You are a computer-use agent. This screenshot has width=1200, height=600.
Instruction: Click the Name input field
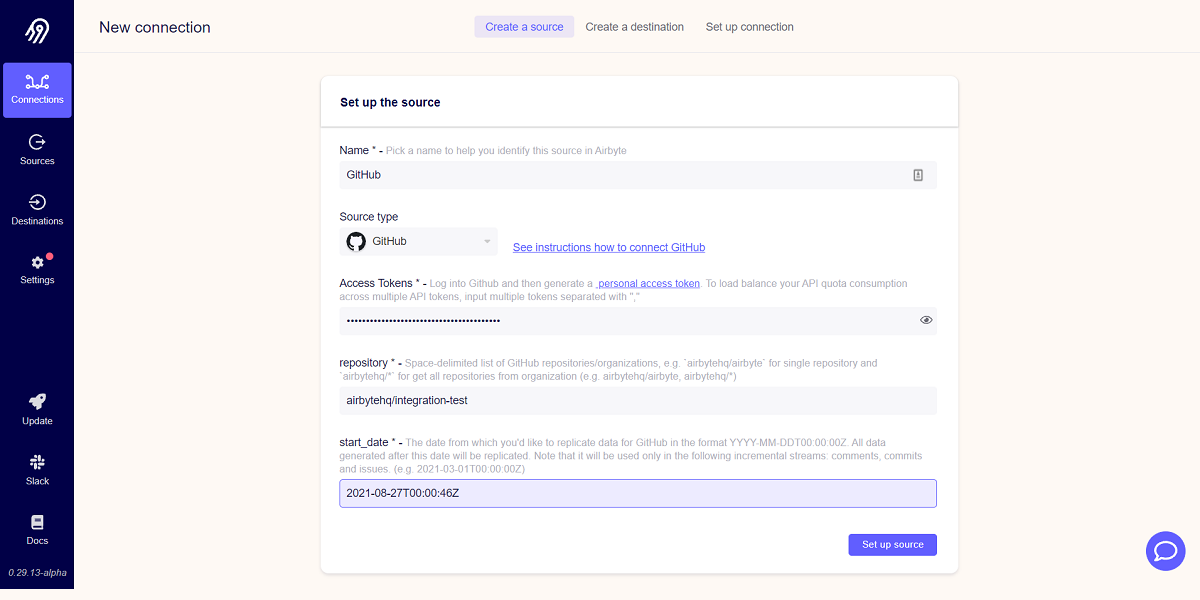coord(638,175)
